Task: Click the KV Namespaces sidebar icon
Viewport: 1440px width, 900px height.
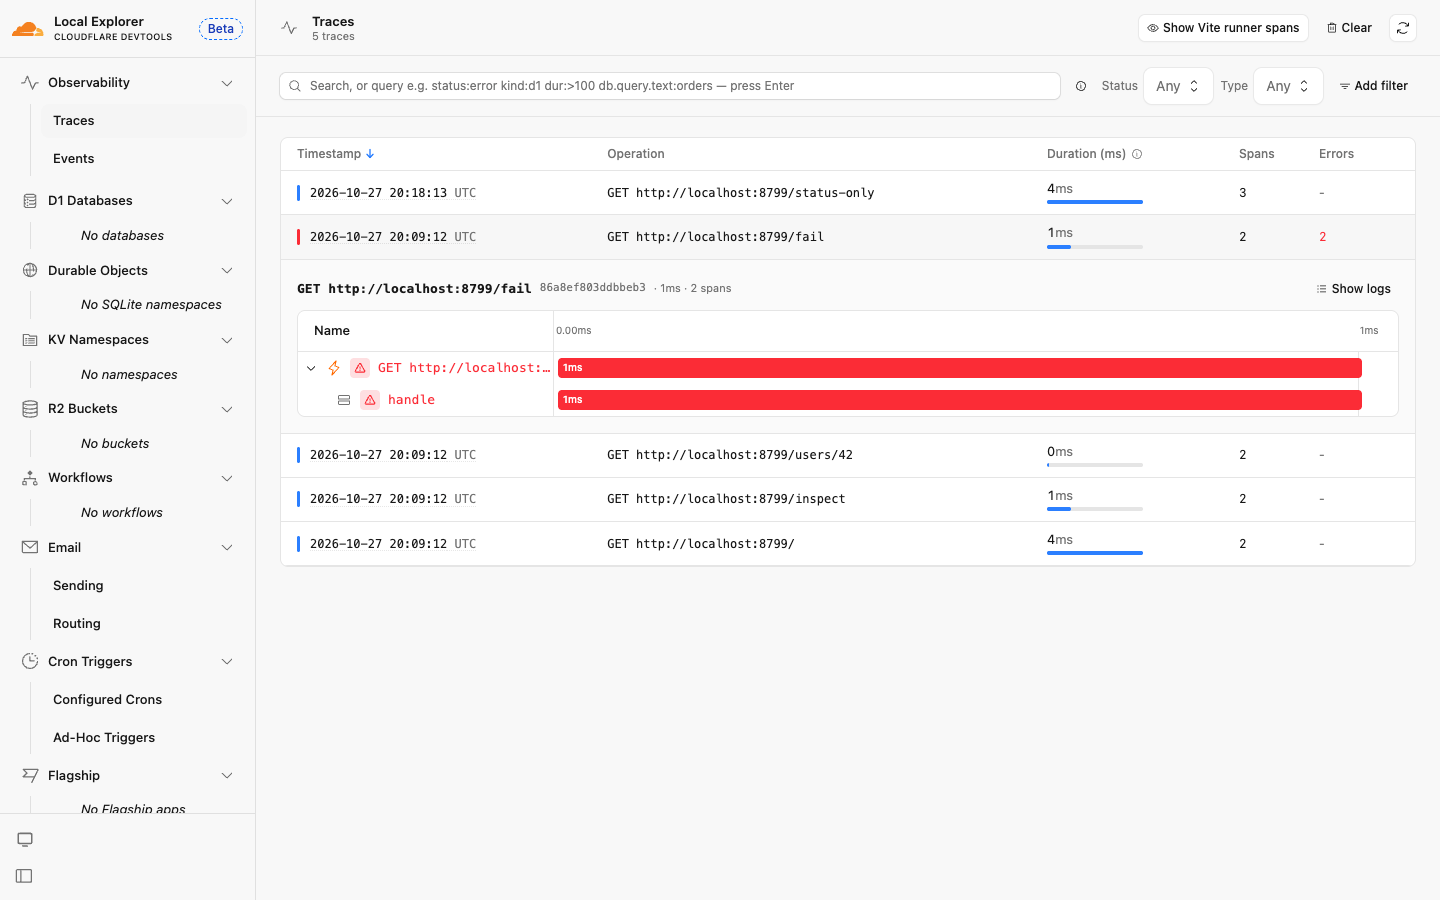Action: pos(30,340)
